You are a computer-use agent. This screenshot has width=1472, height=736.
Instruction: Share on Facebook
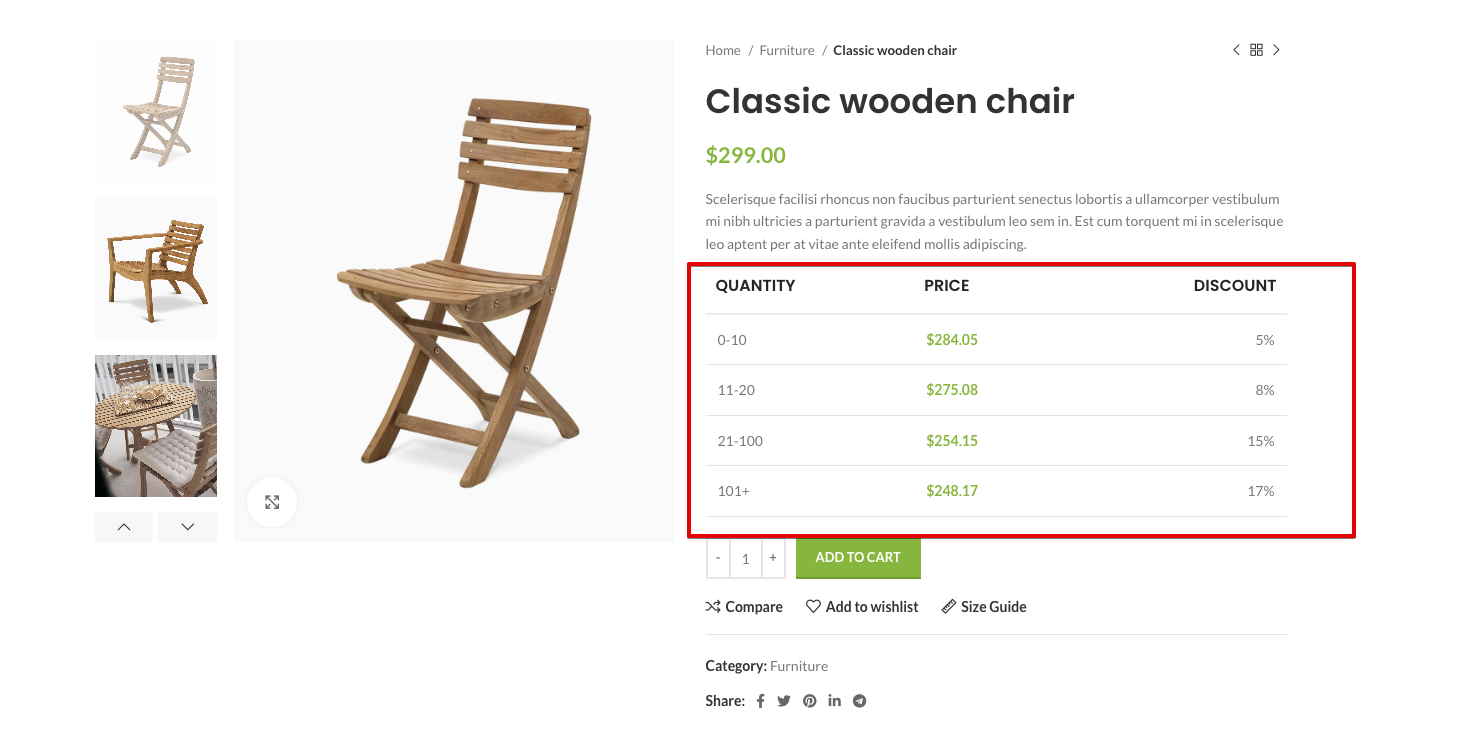[760, 701]
